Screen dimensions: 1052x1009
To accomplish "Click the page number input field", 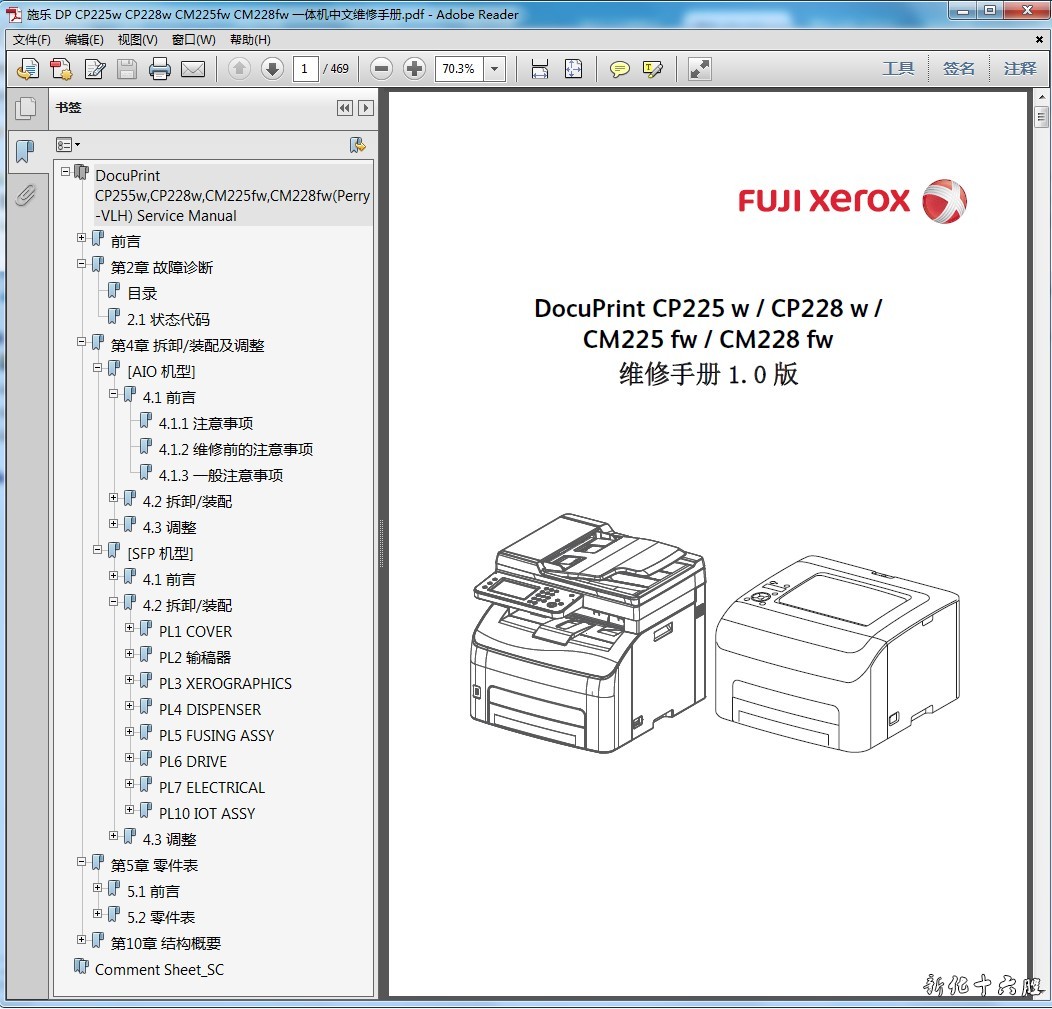I will click(305, 69).
